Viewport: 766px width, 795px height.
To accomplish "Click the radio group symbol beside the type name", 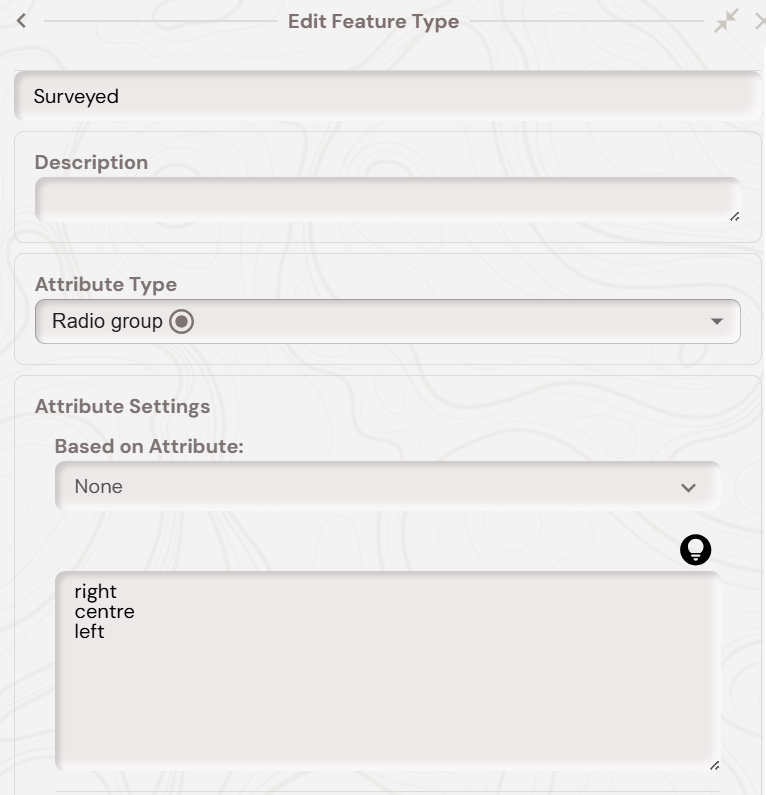I will click(181, 322).
